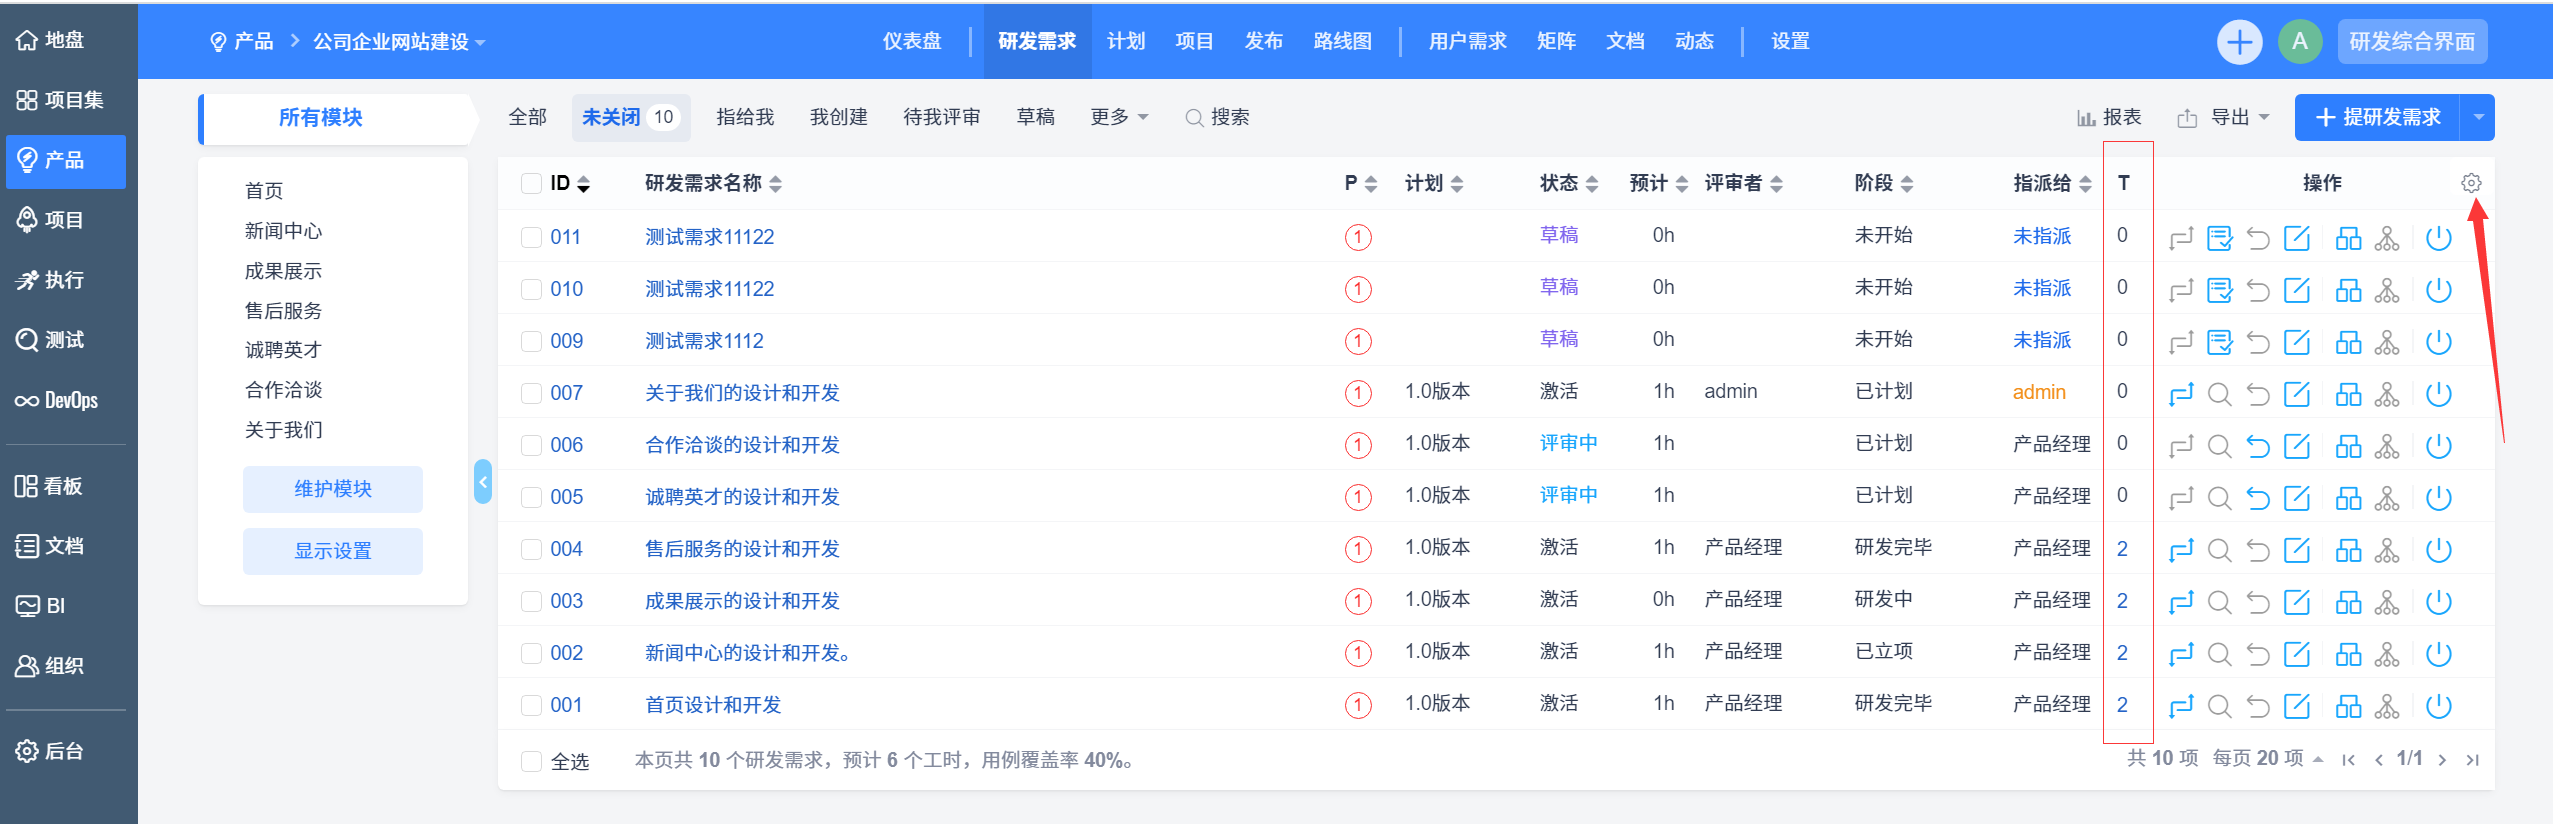Click the blue plus circle in header

[x=2239, y=42]
